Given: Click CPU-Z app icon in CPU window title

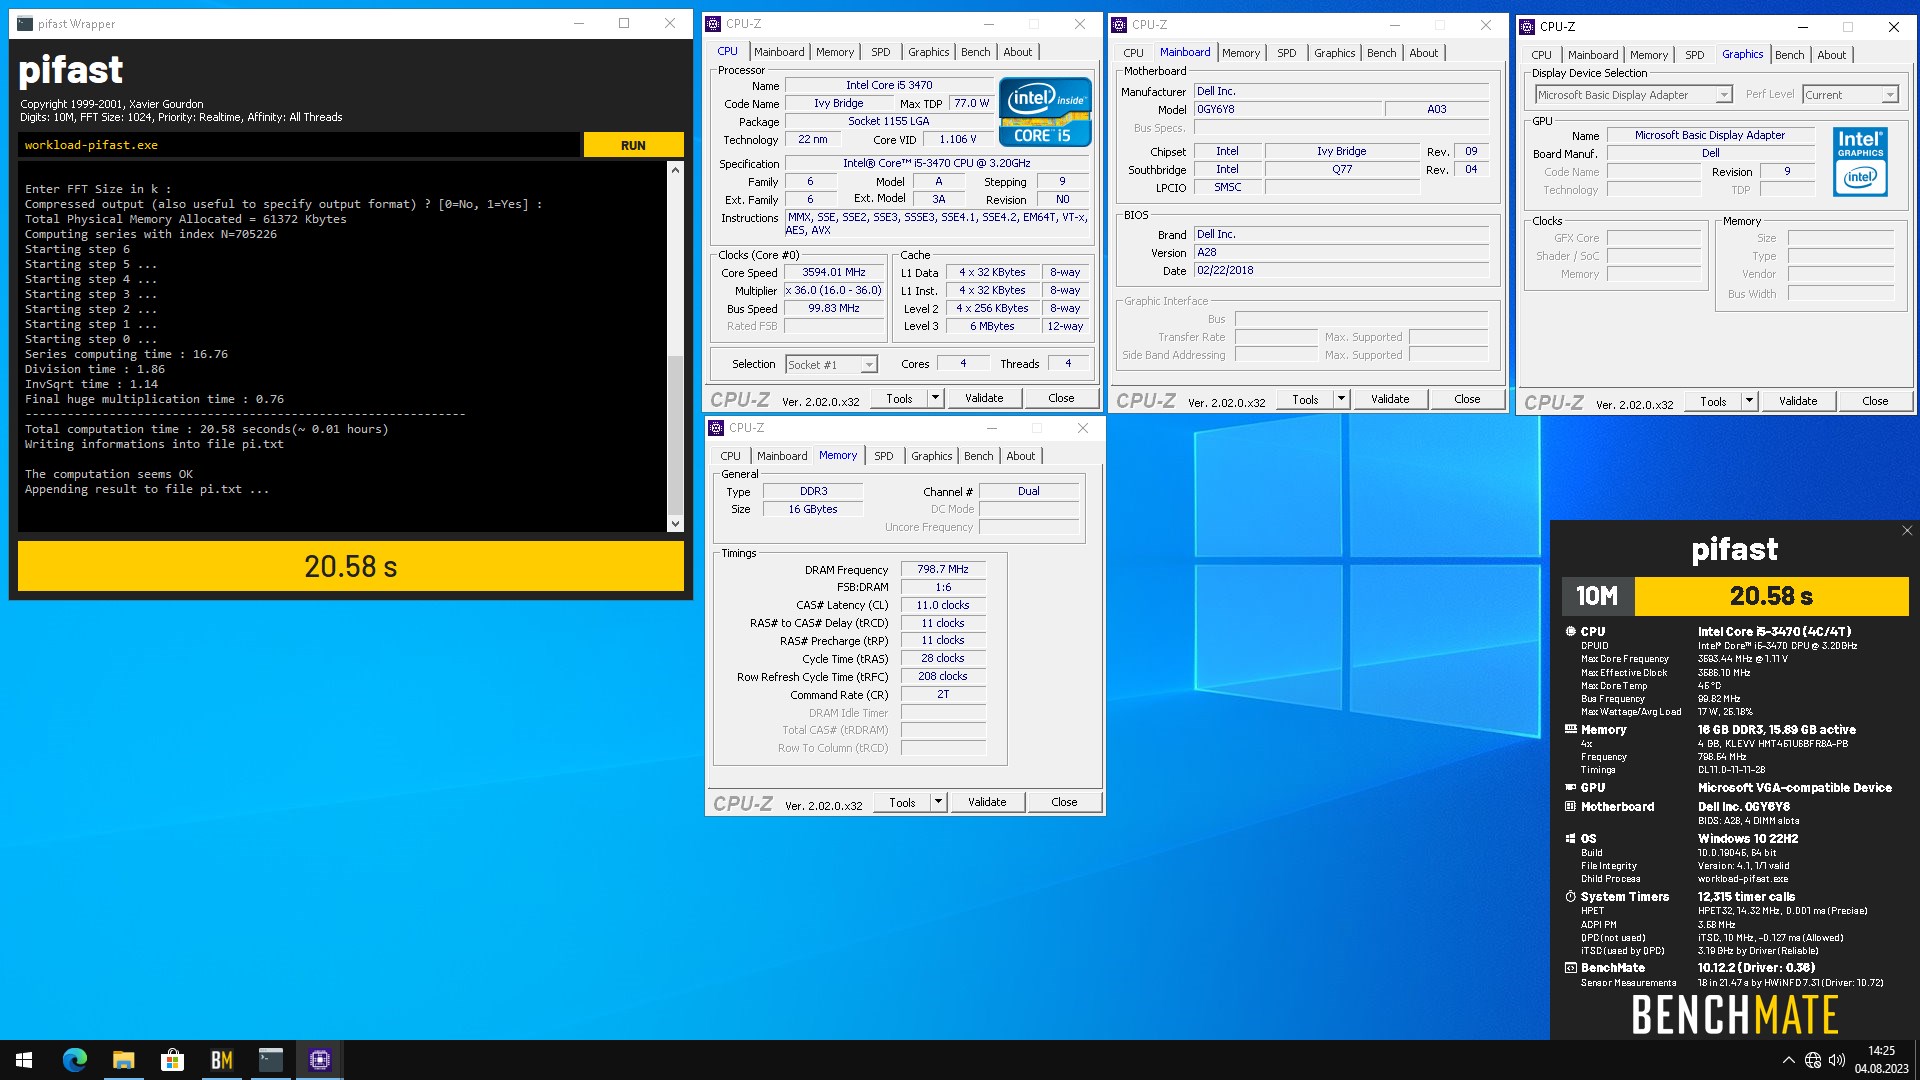Looking at the screenshot, I should pyautogui.click(x=714, y=24).
